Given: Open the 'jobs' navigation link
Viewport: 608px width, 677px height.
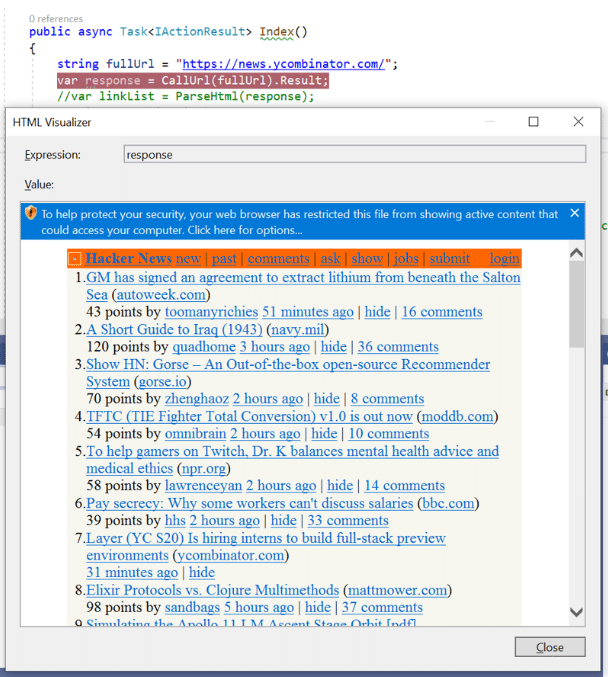Looking at the screenshot, I should tap(406, 259).
